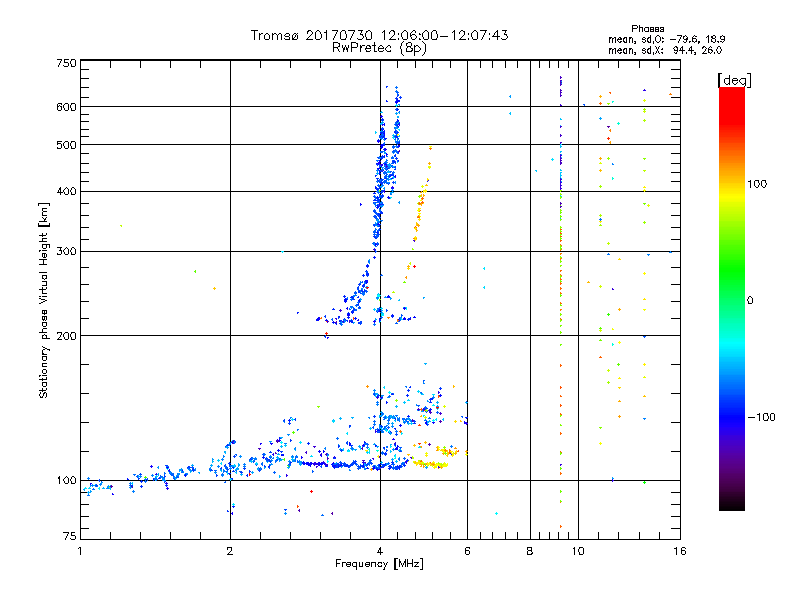Click the y-axis tick label "500"
Image resolution: width=800 pixels, height=600 pixels.
[x=66, y=145]
